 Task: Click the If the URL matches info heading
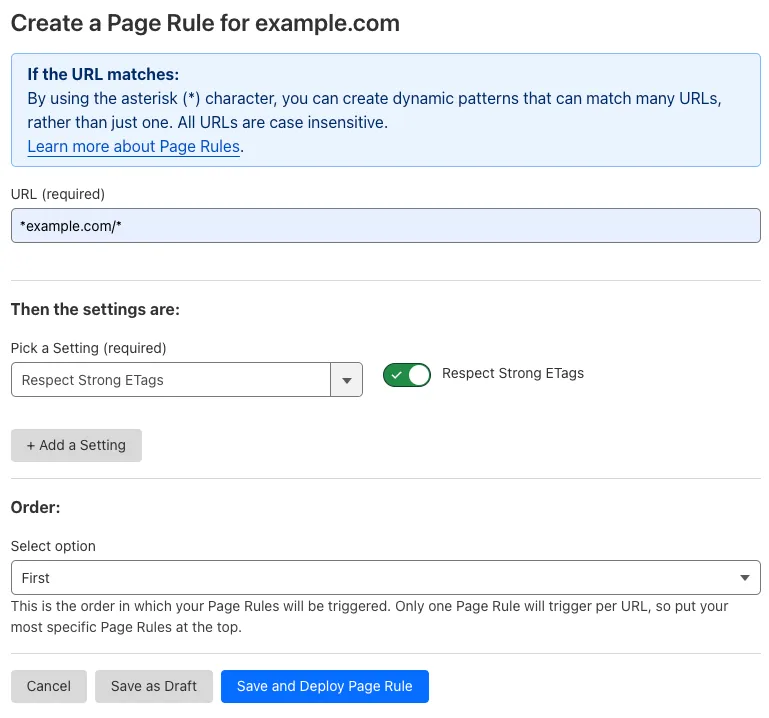tap(103, 76)
